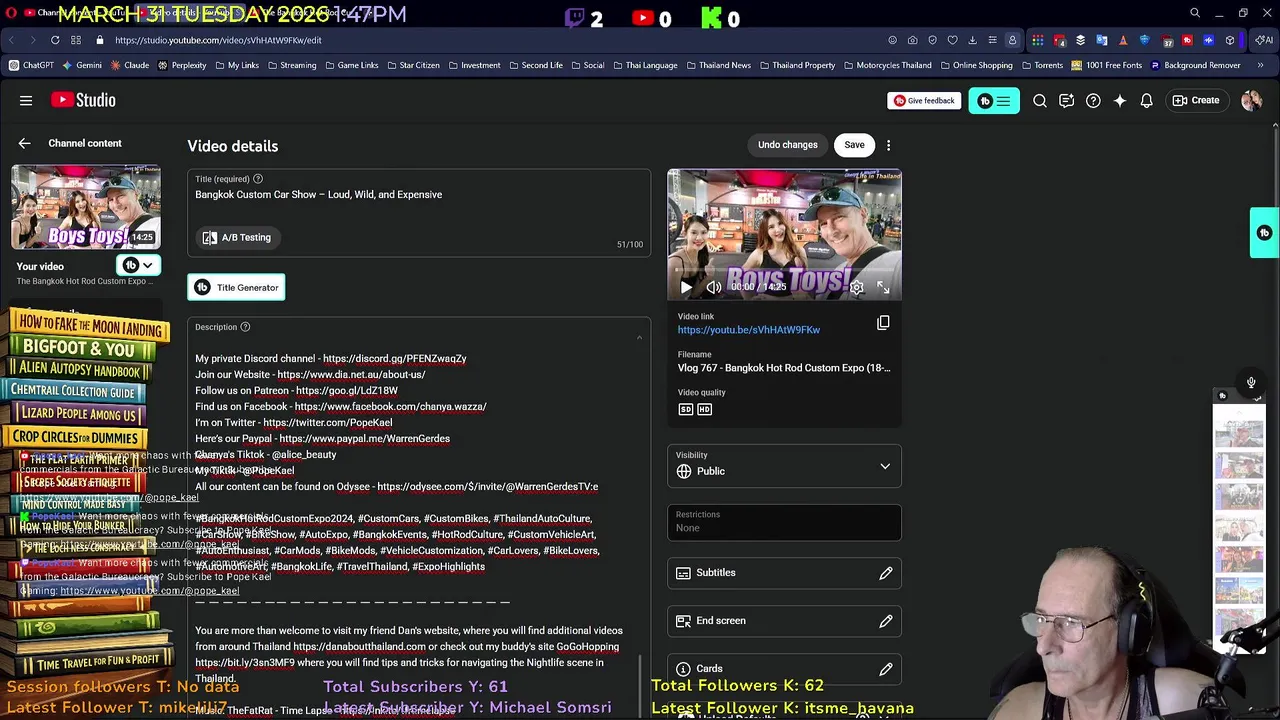Click the YouTube Studio logo
This screenshot has height=720, width=1280.
tap(83, 100)
